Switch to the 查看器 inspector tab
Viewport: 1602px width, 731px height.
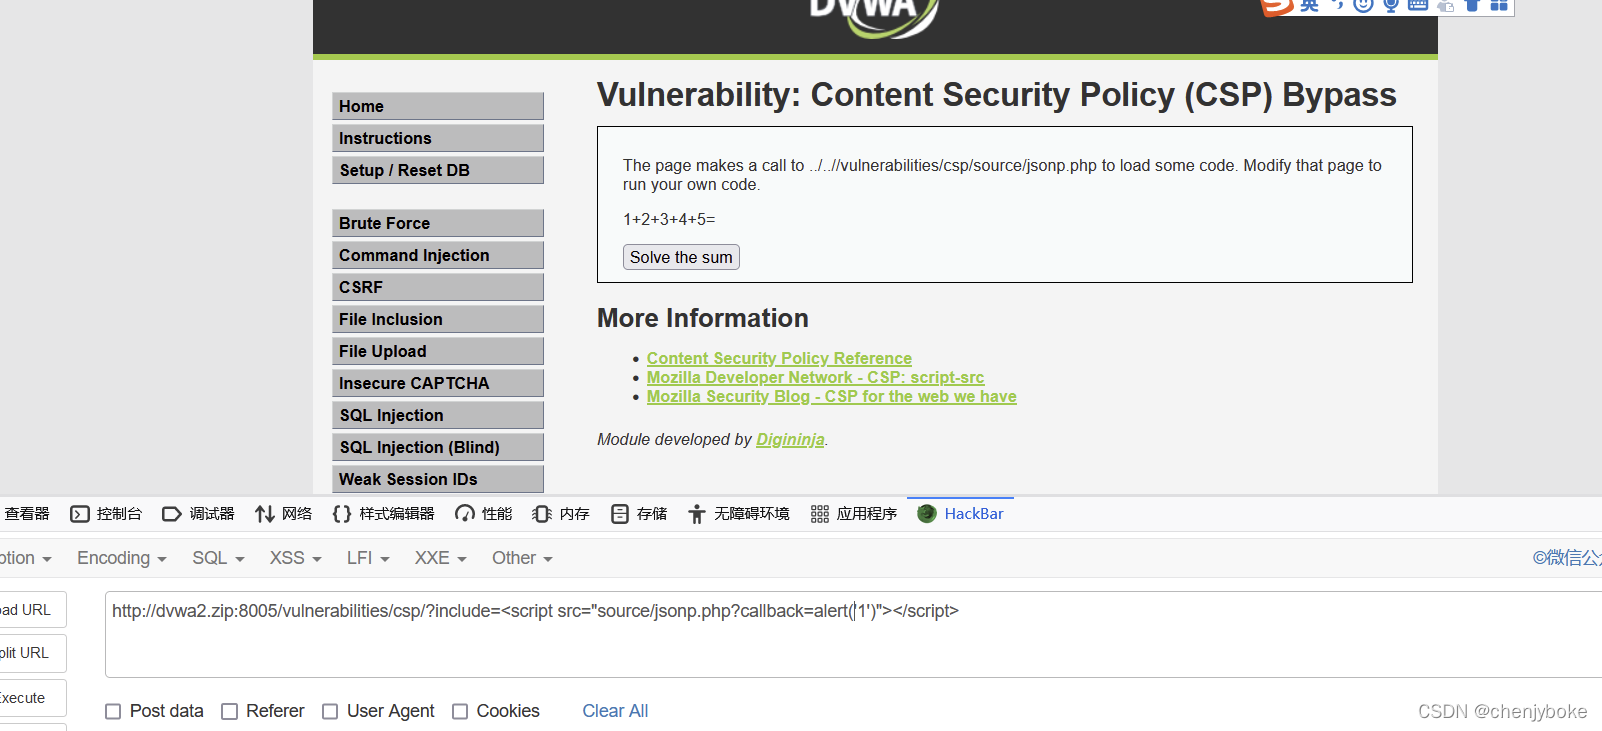tap(26, 514)
